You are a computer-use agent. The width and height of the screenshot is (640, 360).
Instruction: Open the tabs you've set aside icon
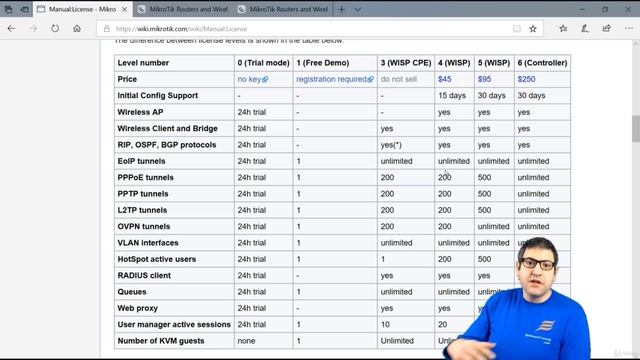click(9, 9)
